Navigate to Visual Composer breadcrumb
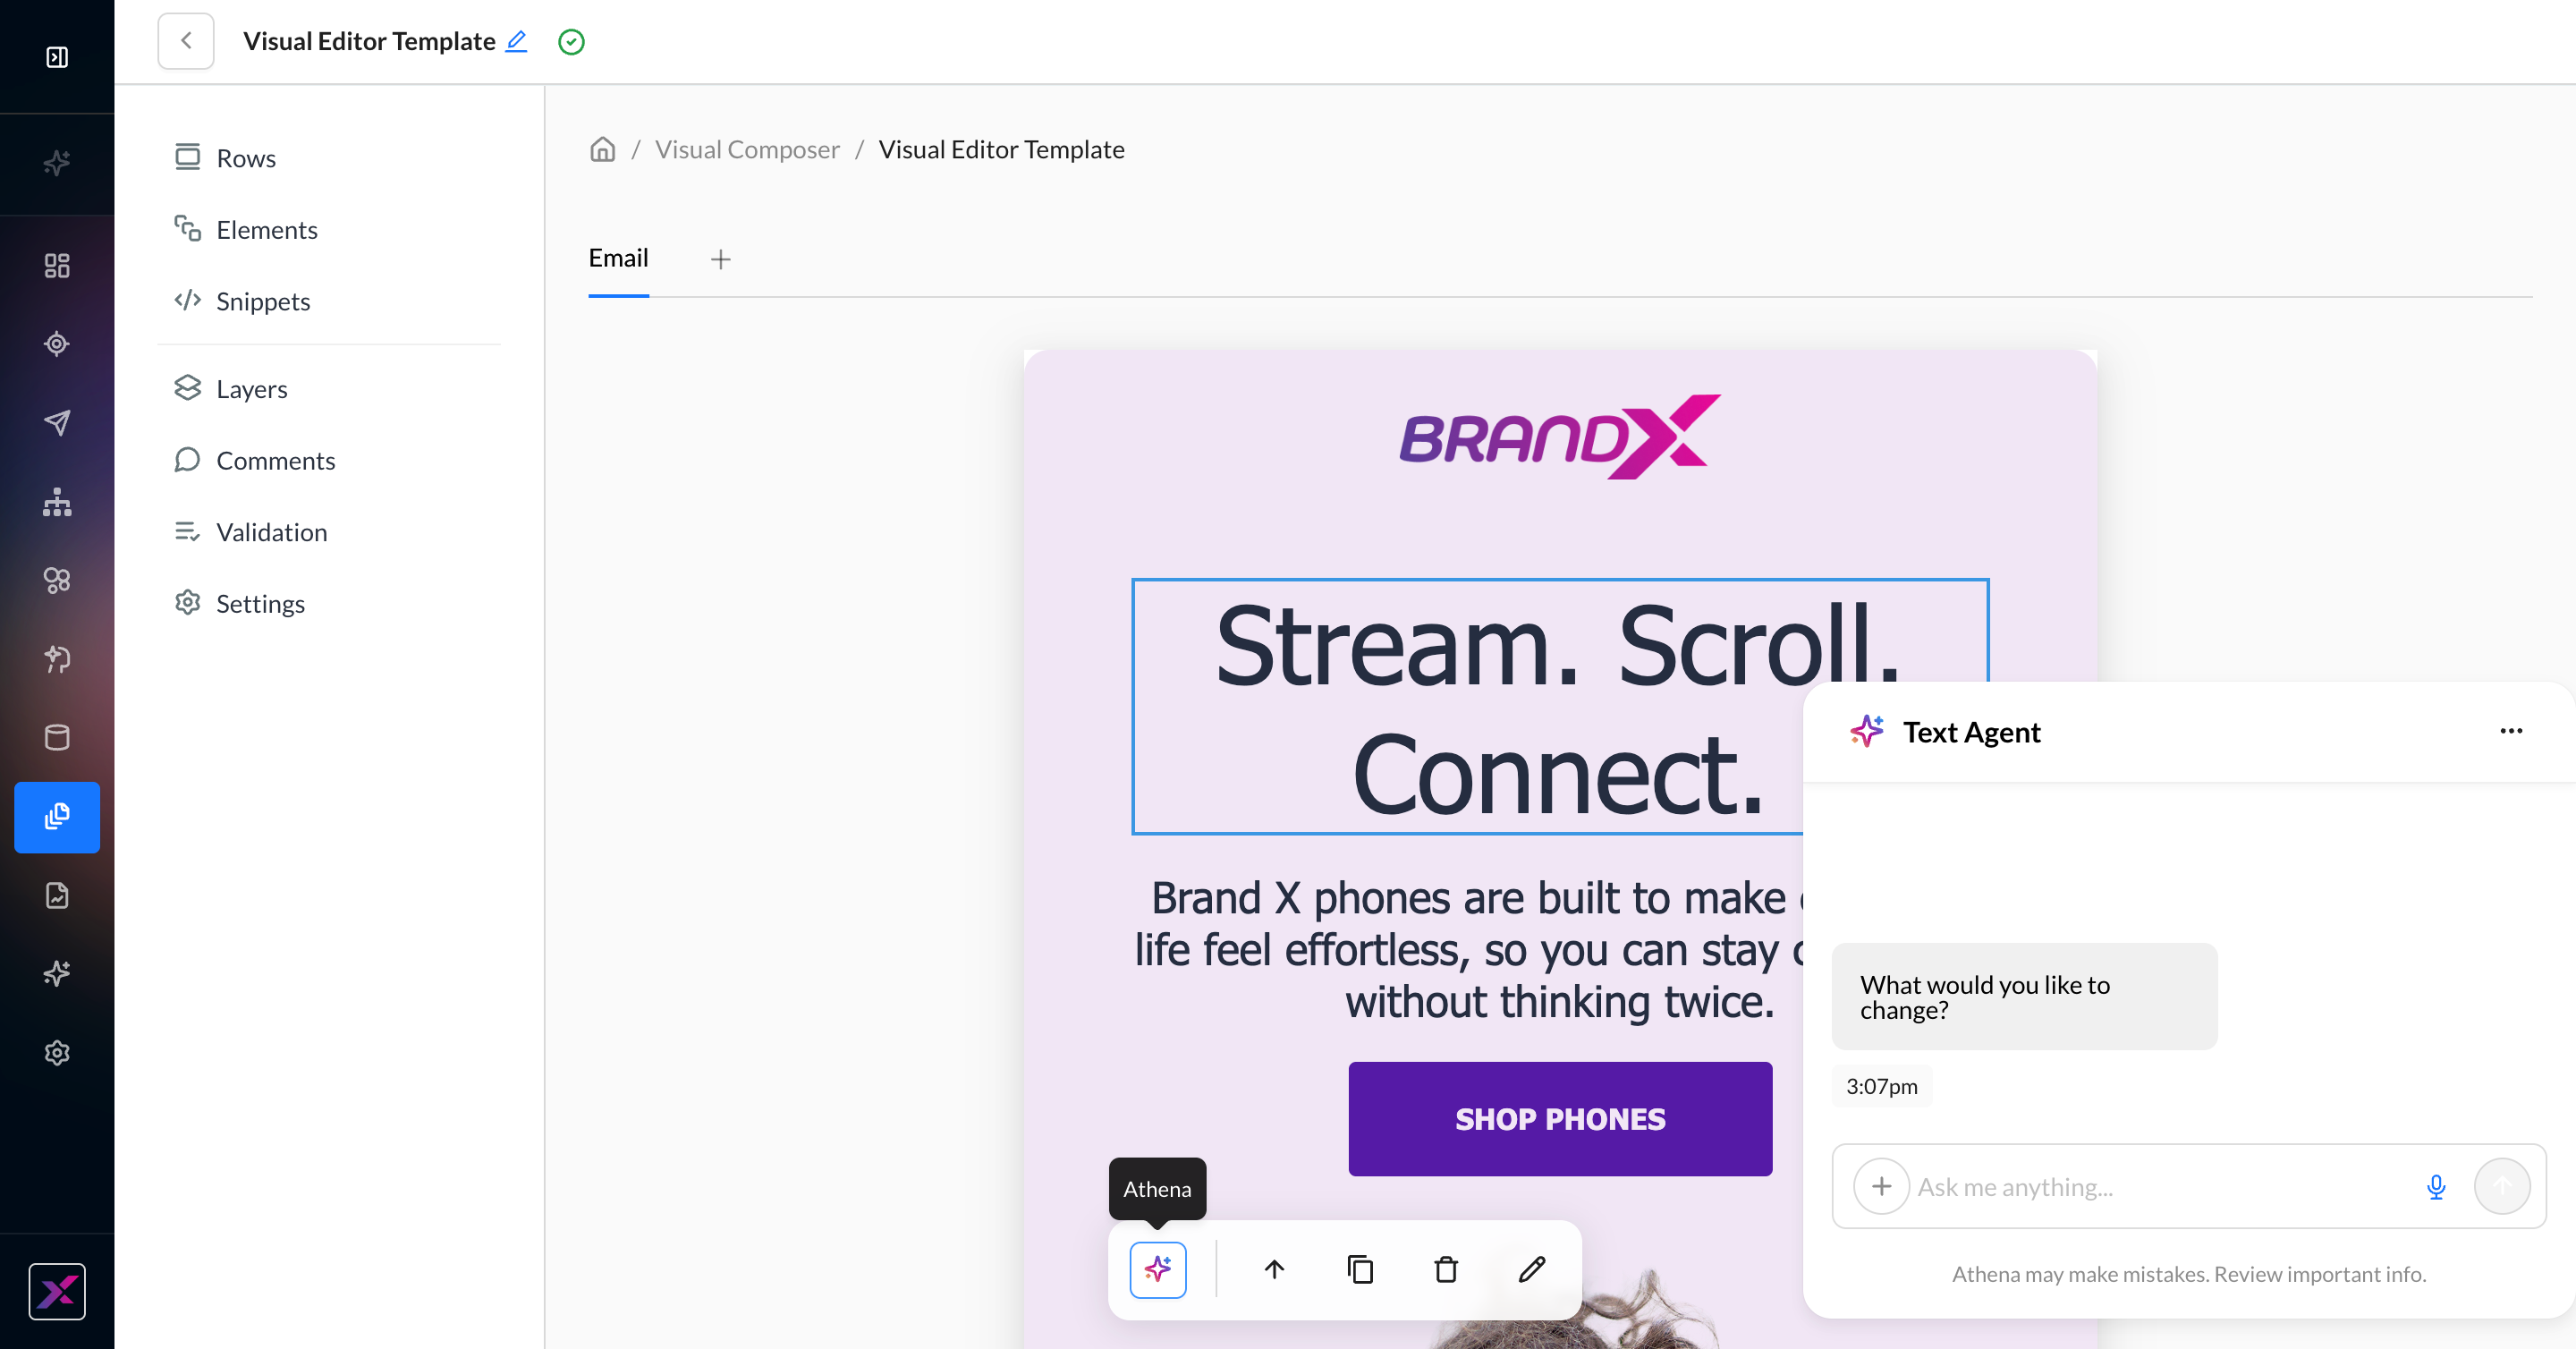This screenshot has height=1349, width=2576. (x=747, y=149)
